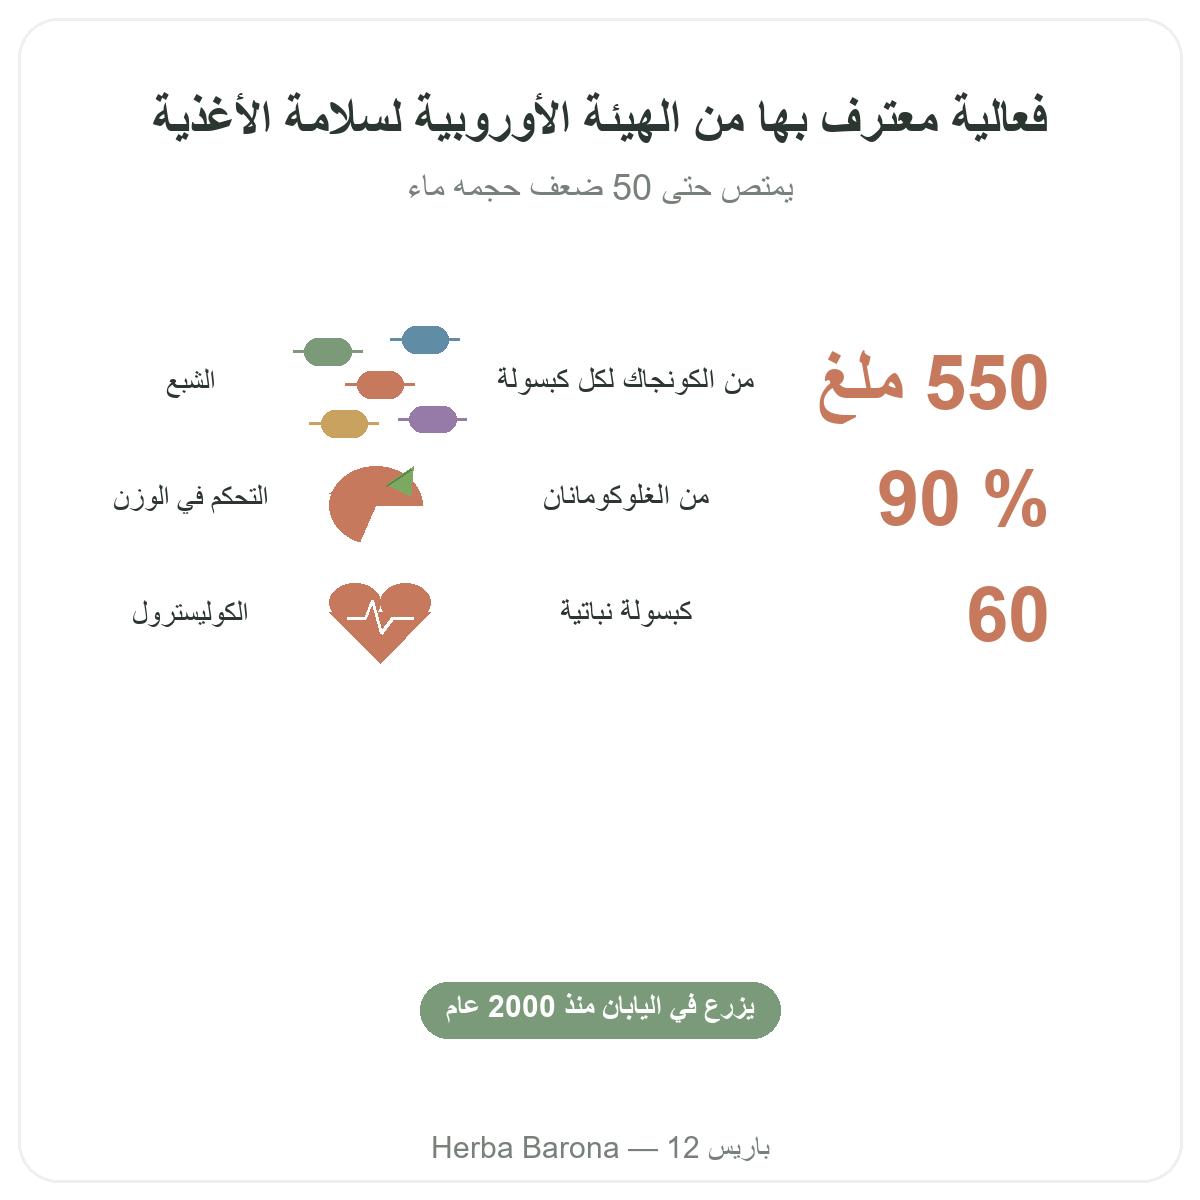Select the blue capsule icon
Viewport: 1200px width, 1200px height.
[425, 340]
